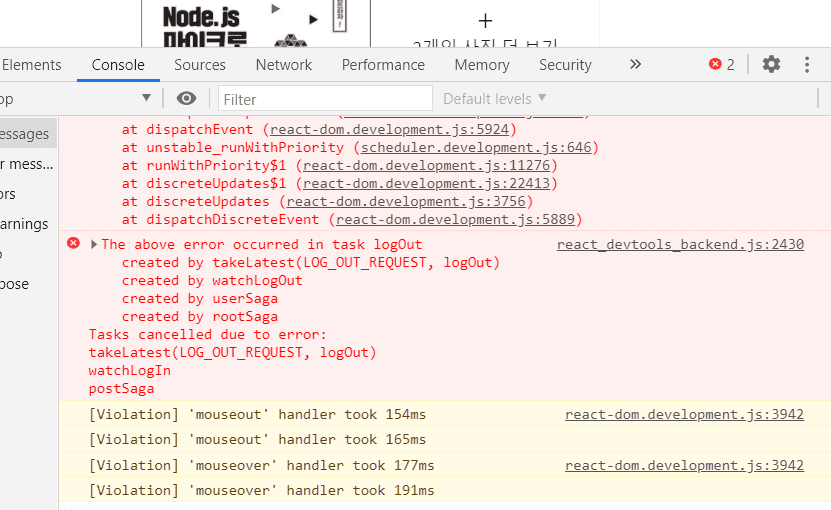Open react_devtools_backend.js:2430 source link

pyautogui.click(x=680, y=244)
